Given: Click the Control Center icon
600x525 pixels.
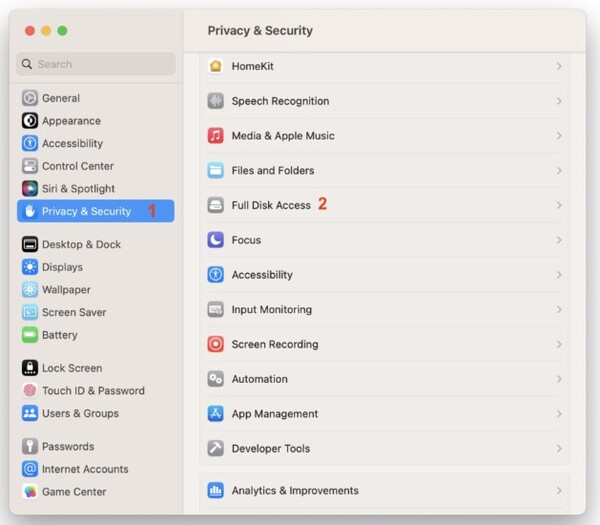Looking at the screenshot, I should tap(30, 166).
